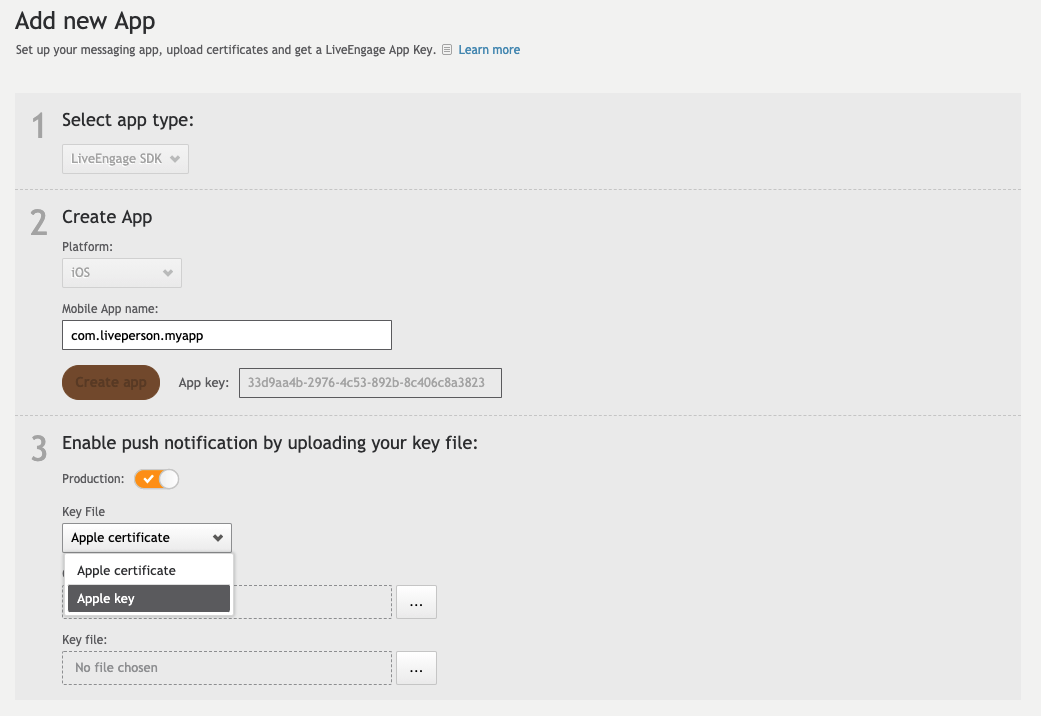Open the Learn more link
This screenshot has width=1041, height=716.
pyautogui.click(x=489, y=50)
